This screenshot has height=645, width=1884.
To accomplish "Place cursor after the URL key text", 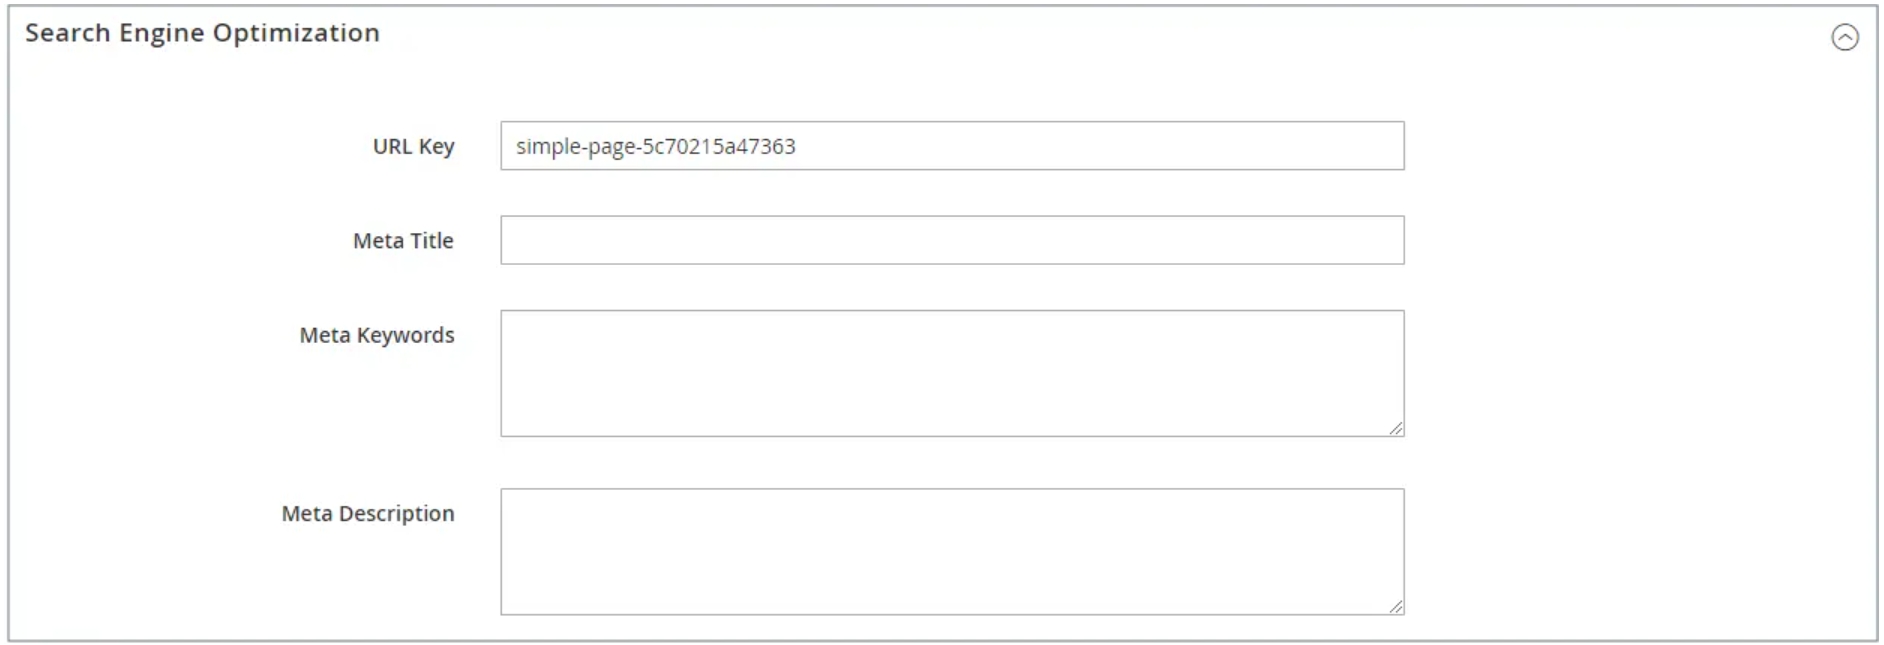I will pyautogui.click(x=800, y=147).
